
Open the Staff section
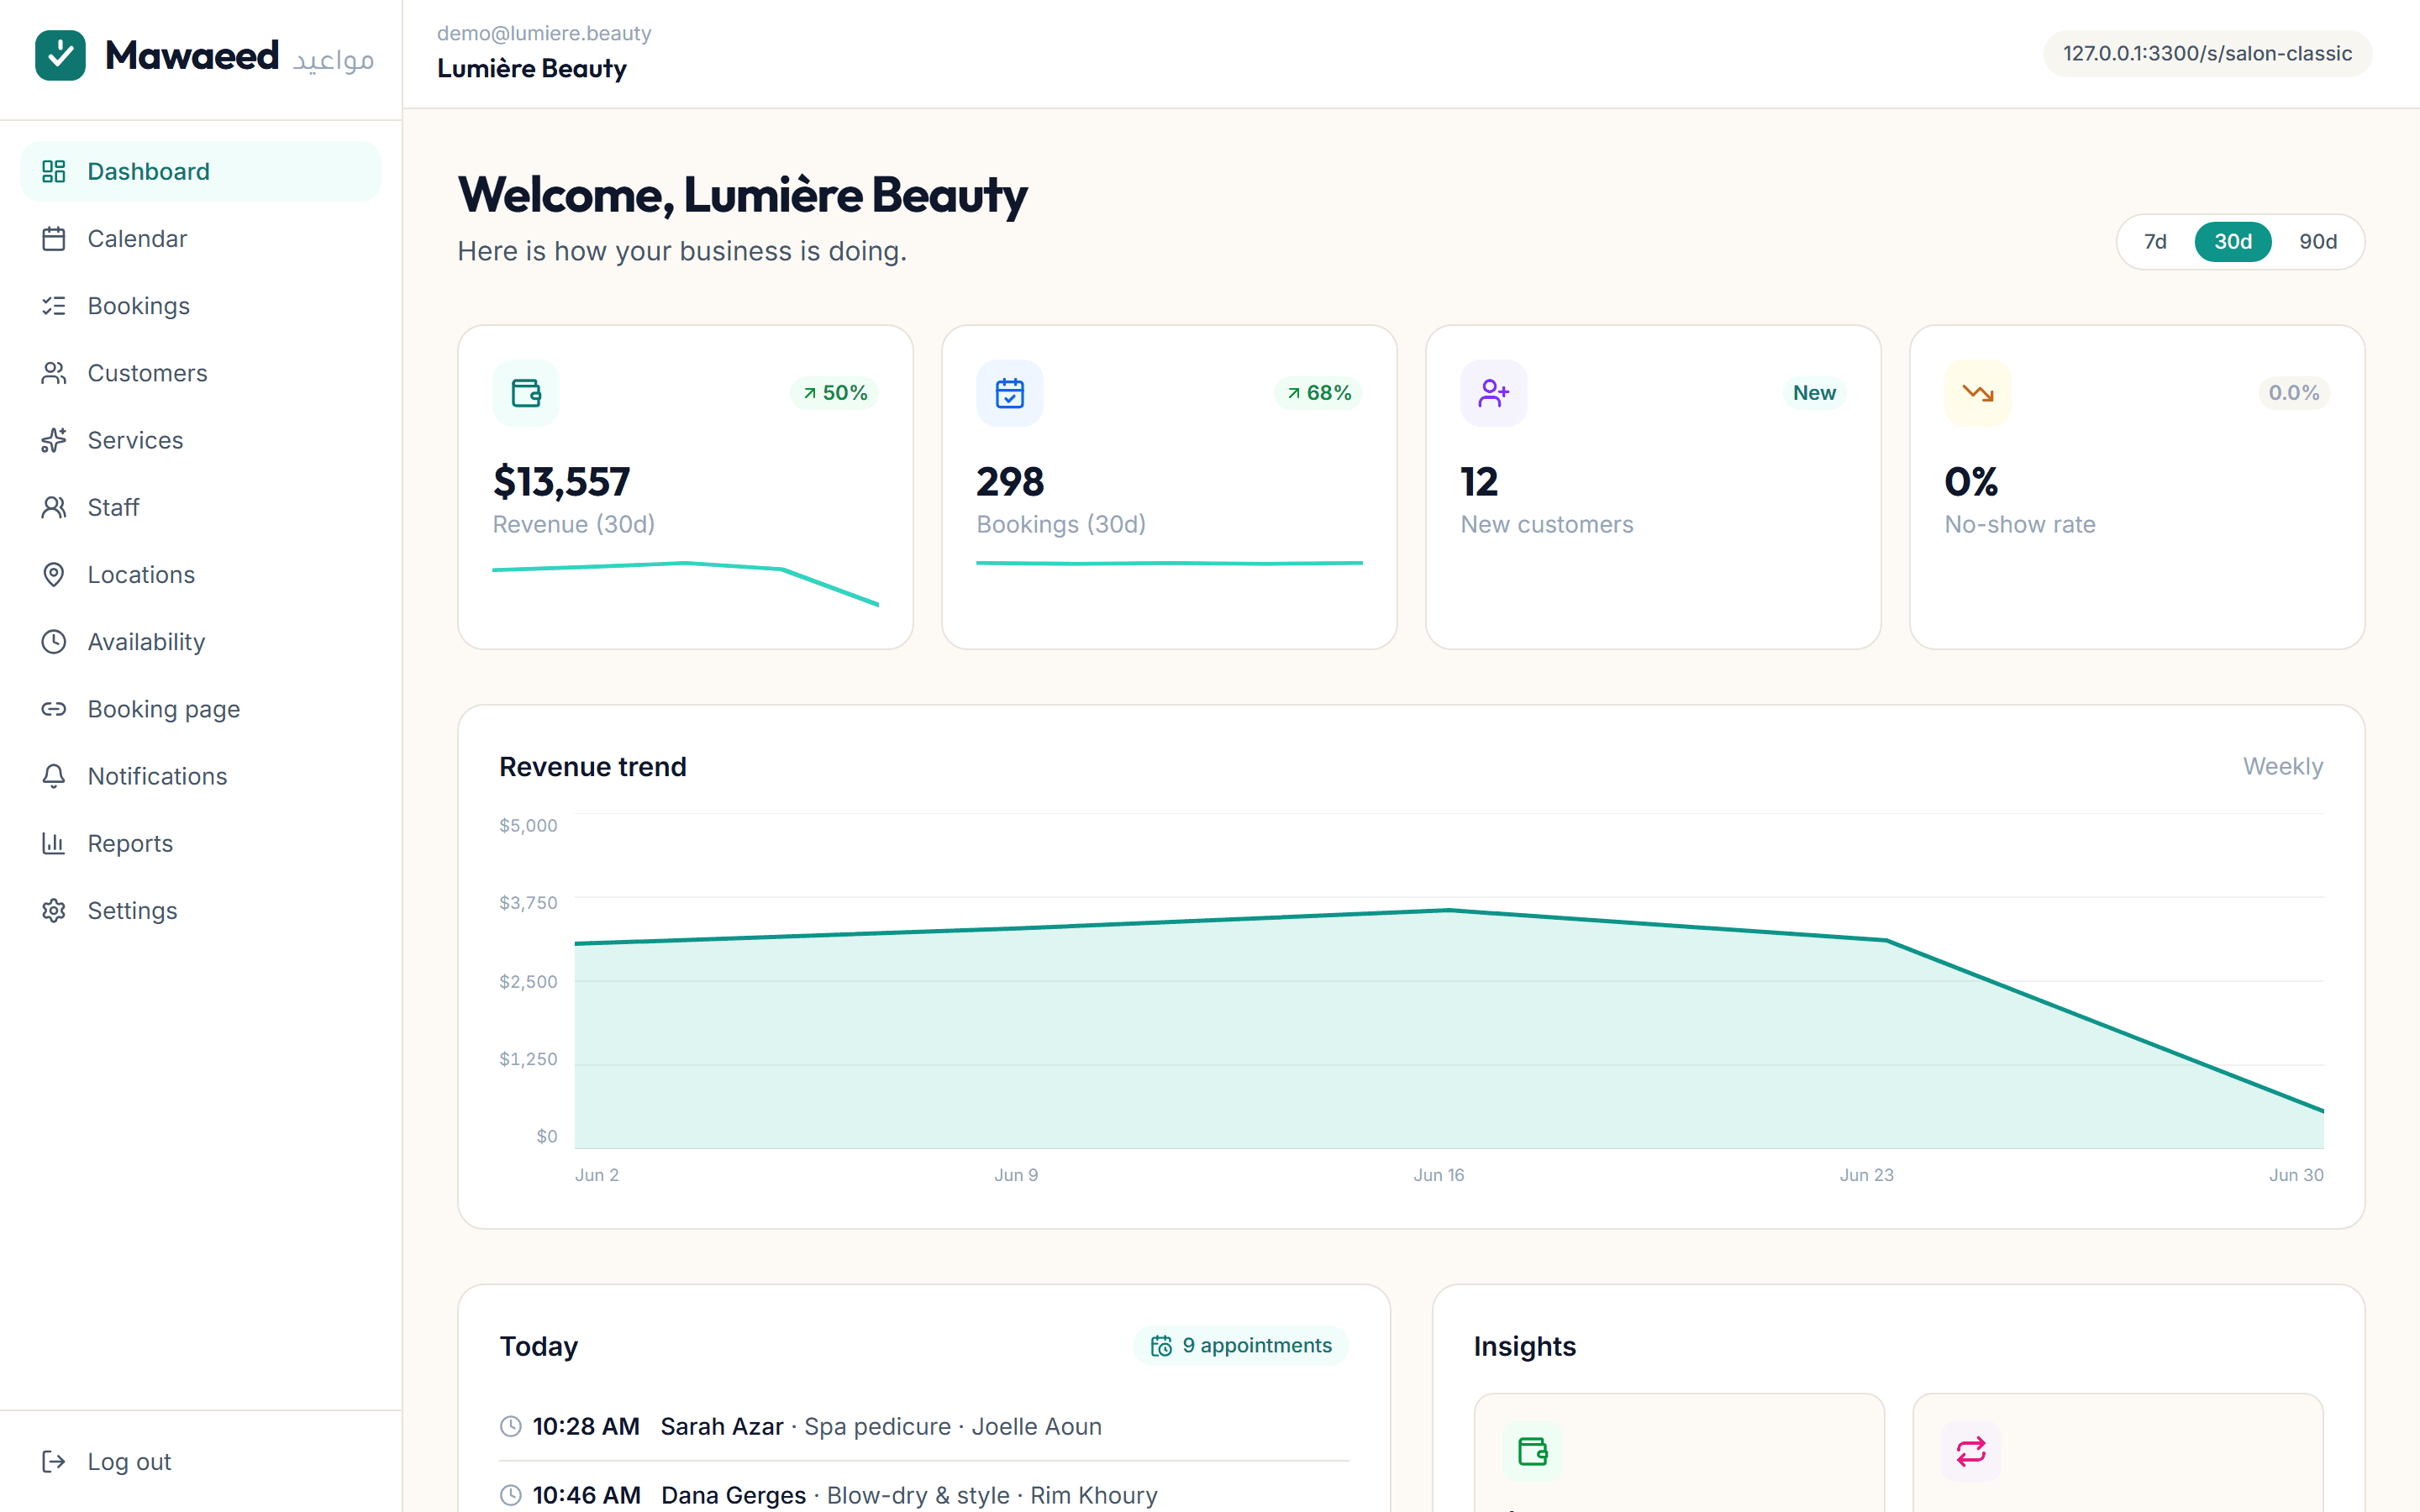[201, 507]
